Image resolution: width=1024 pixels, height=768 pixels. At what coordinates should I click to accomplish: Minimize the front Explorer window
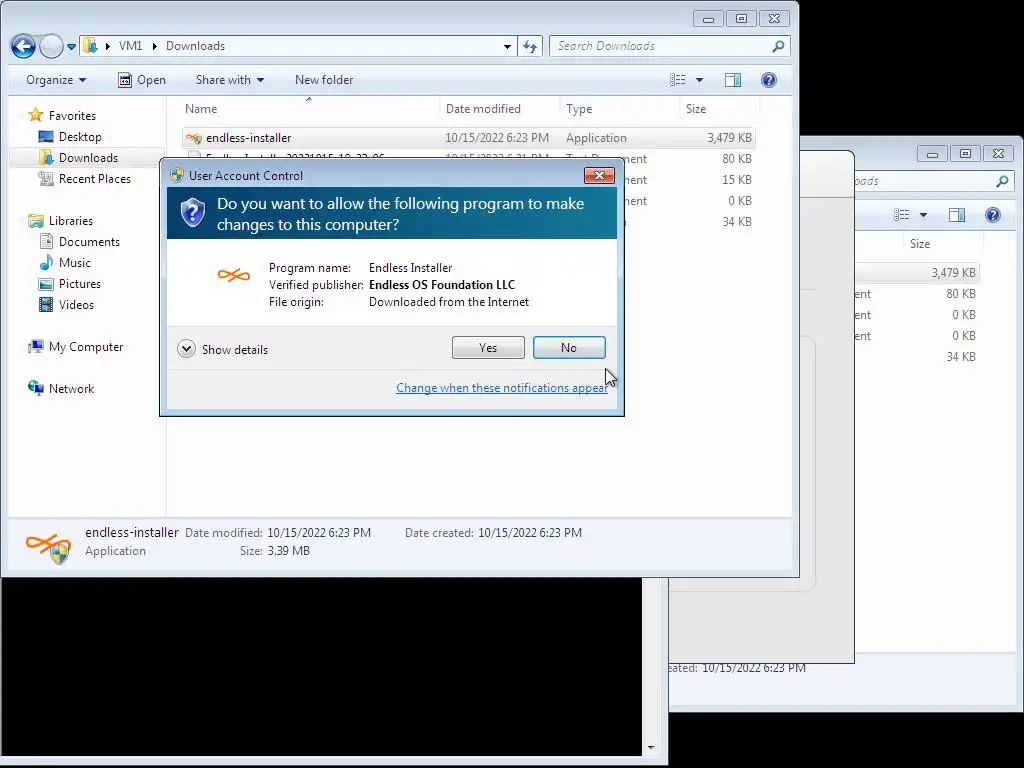[x=708, y=19]
